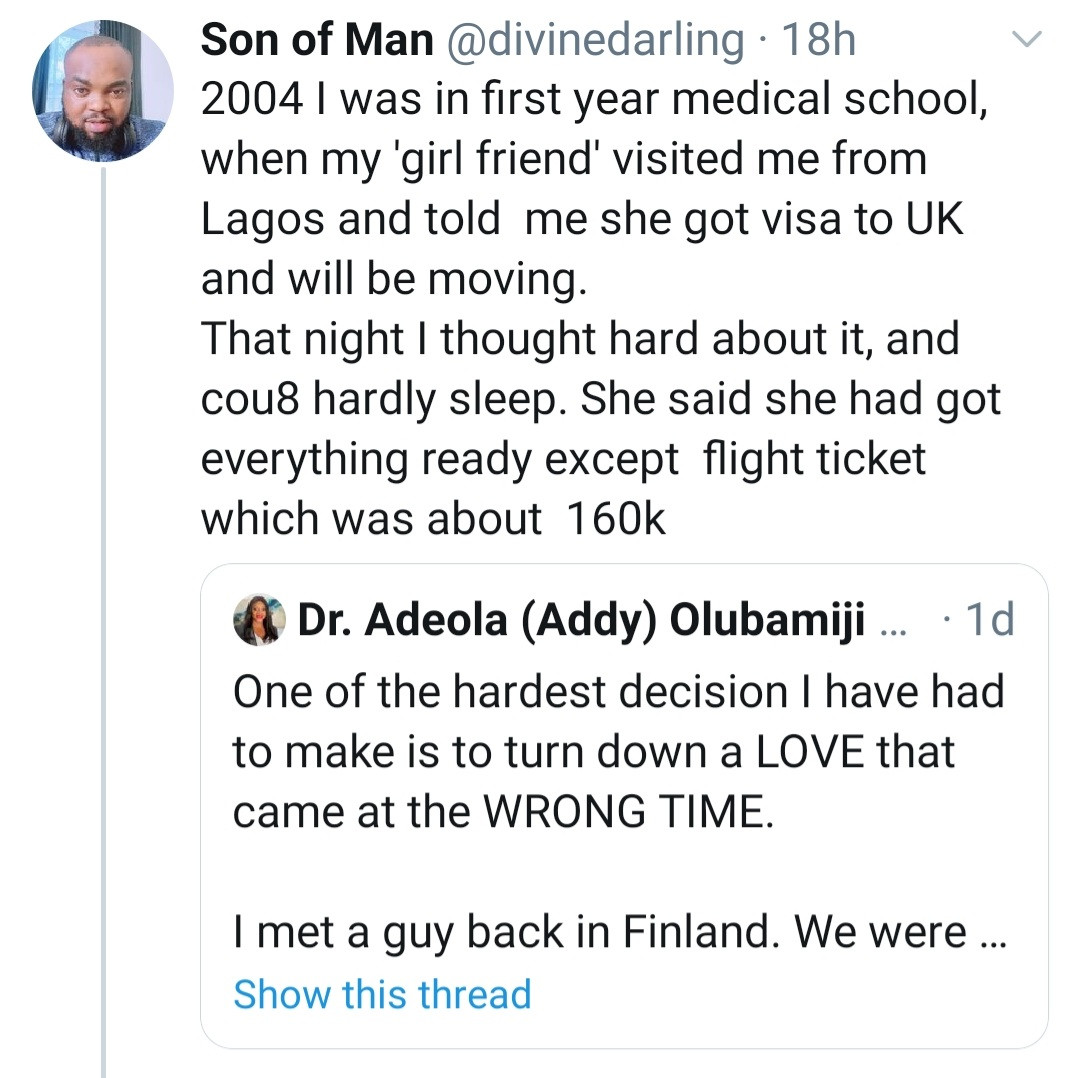Open Dr. Adeola's small avatar in quoted tweet

pyautogui.click(x=259, y=620)
